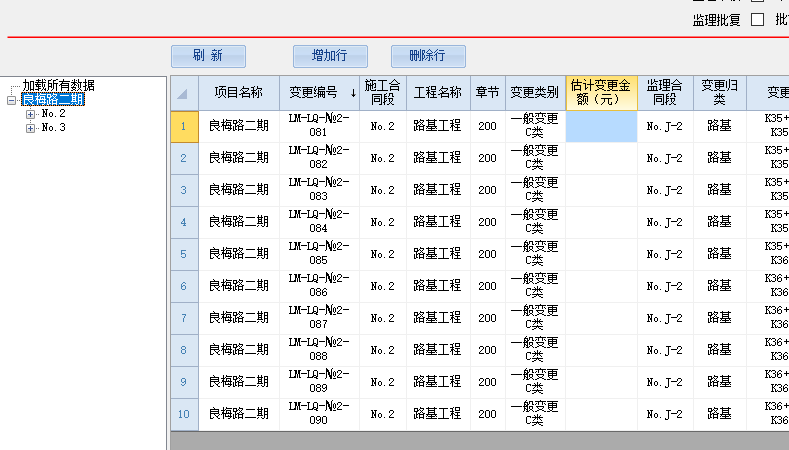Click the LM-LQ-№2-083 cell
The image size is (789, 450).
(x=319, y=190)
